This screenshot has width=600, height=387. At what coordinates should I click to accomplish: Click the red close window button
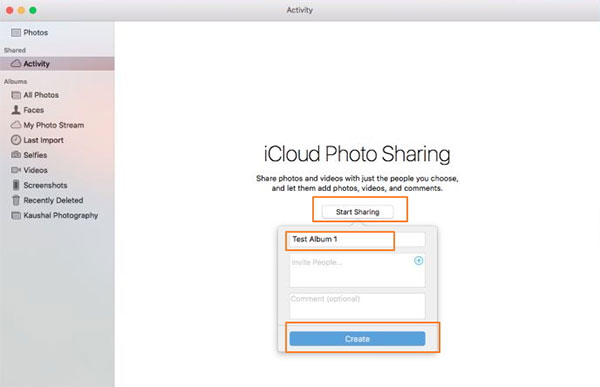(x=10, y=10)
